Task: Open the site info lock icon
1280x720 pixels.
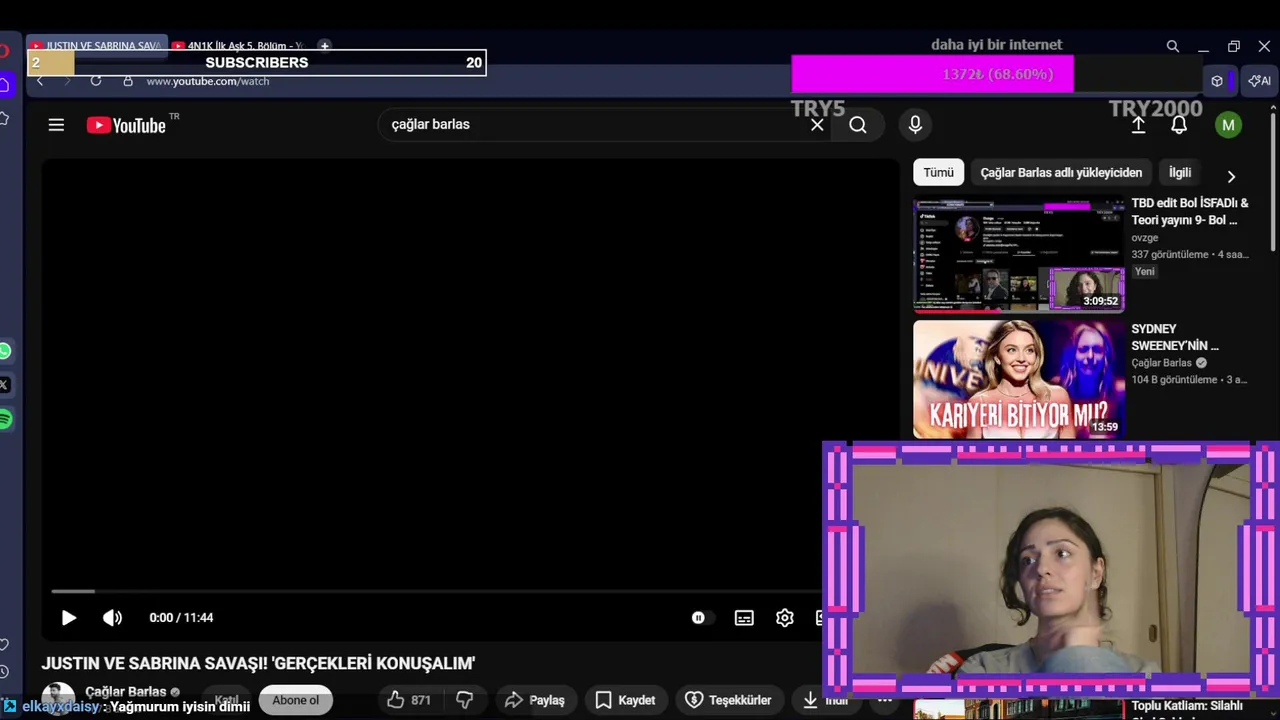Action: [128, 81]
